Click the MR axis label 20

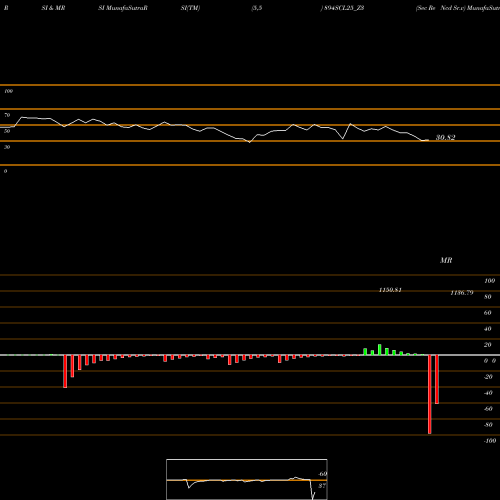click(x=488, y=345)
